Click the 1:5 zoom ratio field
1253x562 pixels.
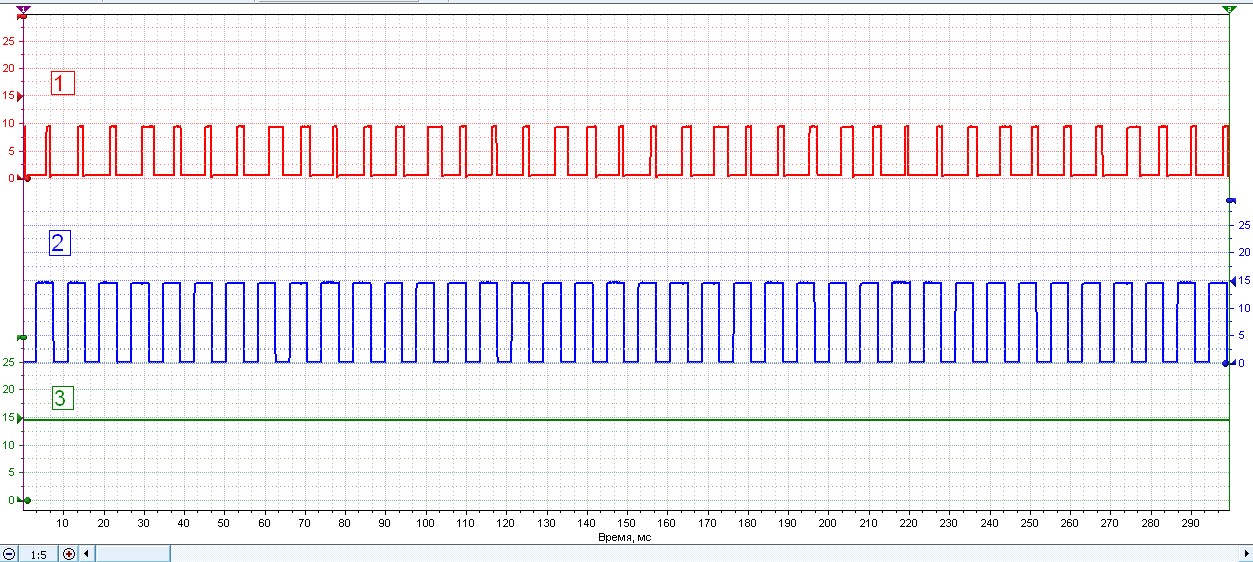tap(38, 554)
